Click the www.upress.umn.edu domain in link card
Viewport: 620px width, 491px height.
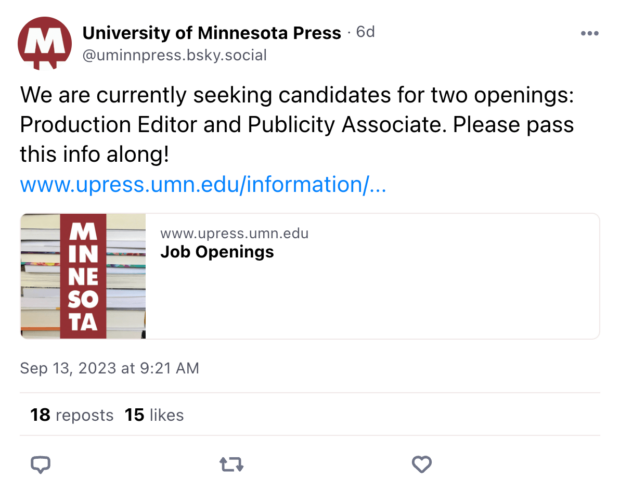pyautogui.click(x=234, y=234)
